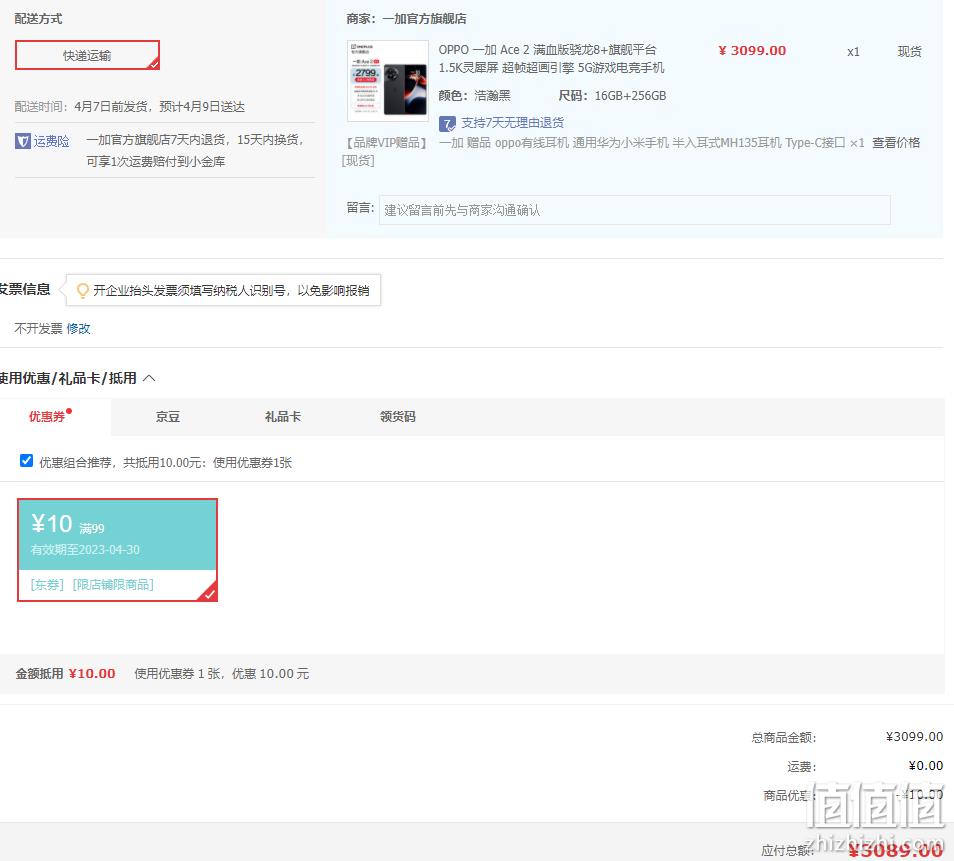The image size is (954, 861).
Task: Click the 运费 ¥0.00 value
Action: [925, 766]
